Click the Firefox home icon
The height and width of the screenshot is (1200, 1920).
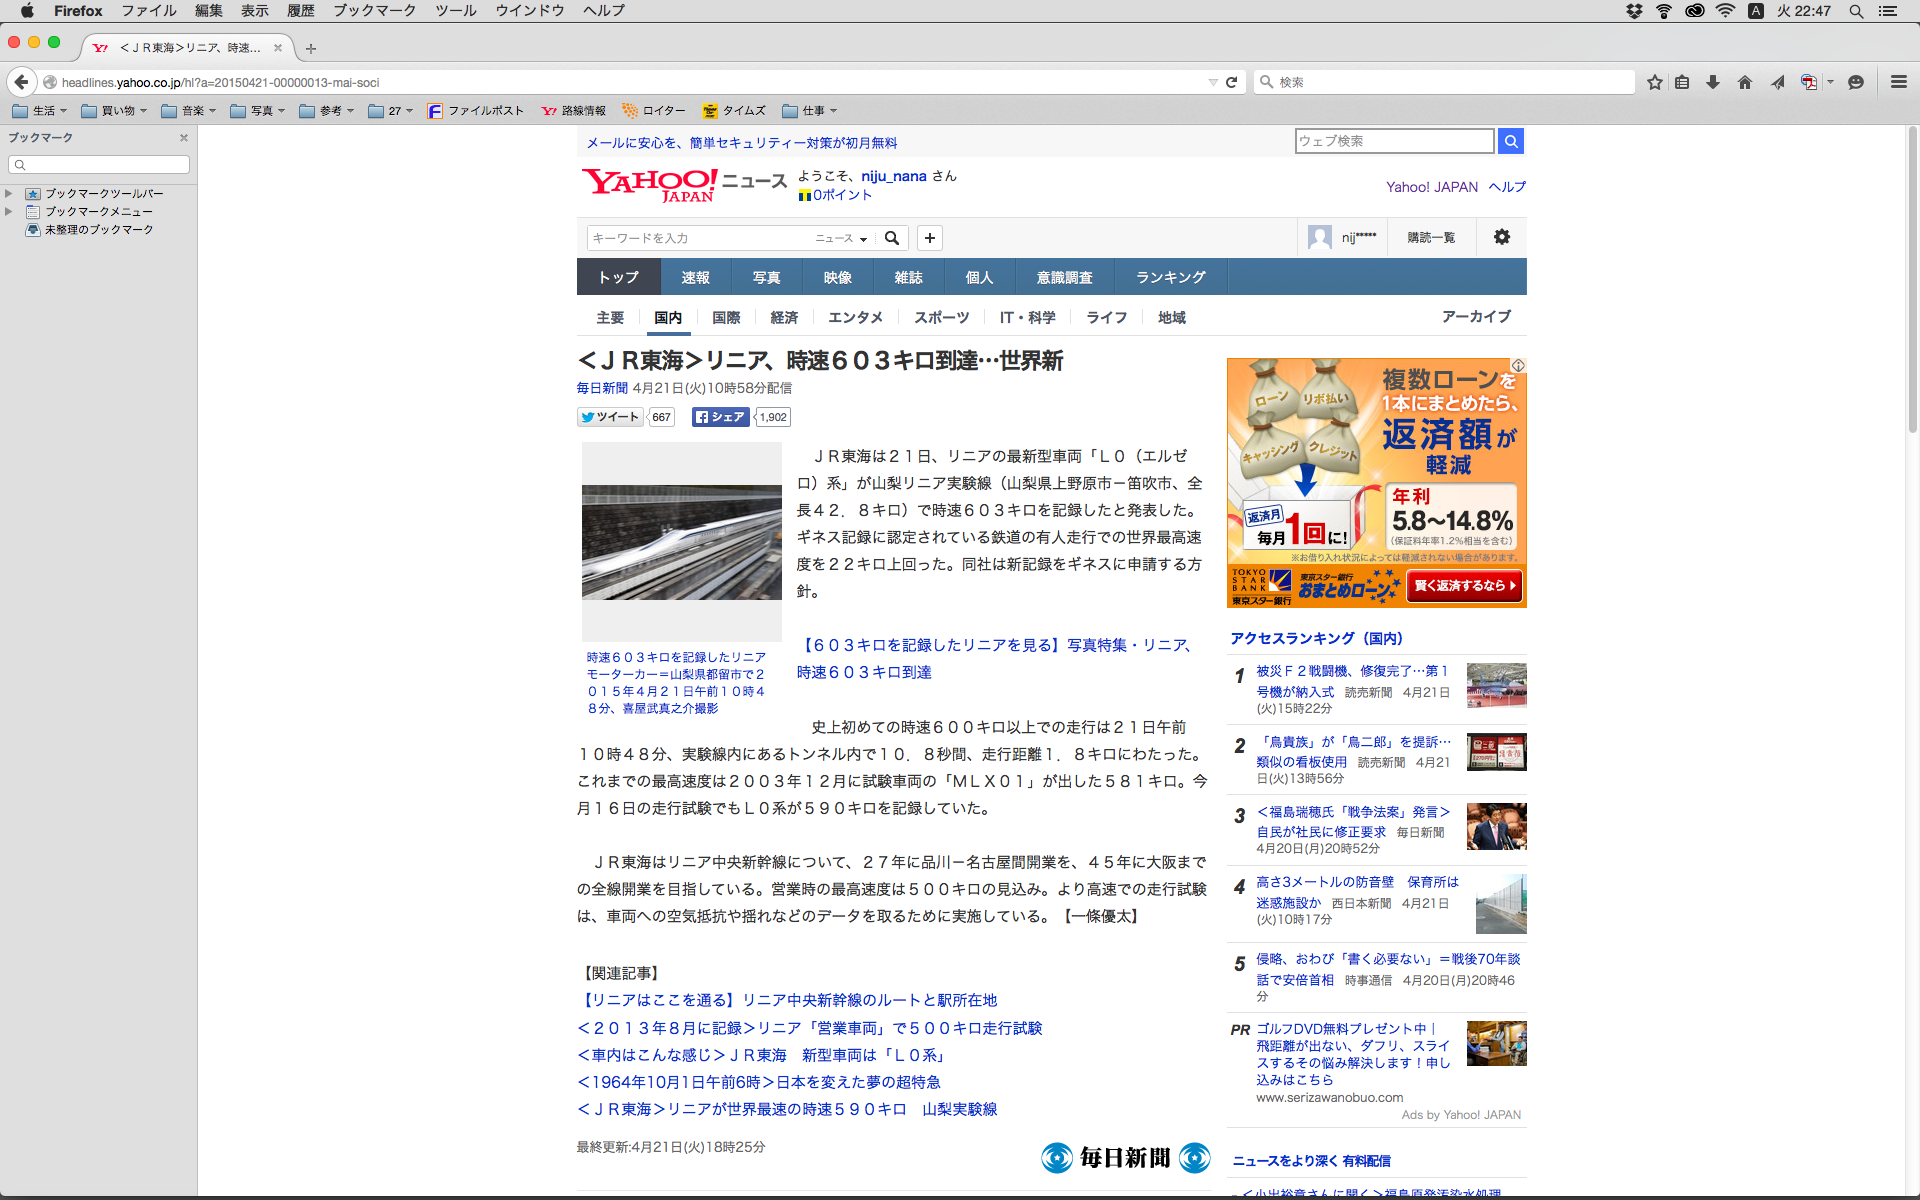[x=1745, y=82]
